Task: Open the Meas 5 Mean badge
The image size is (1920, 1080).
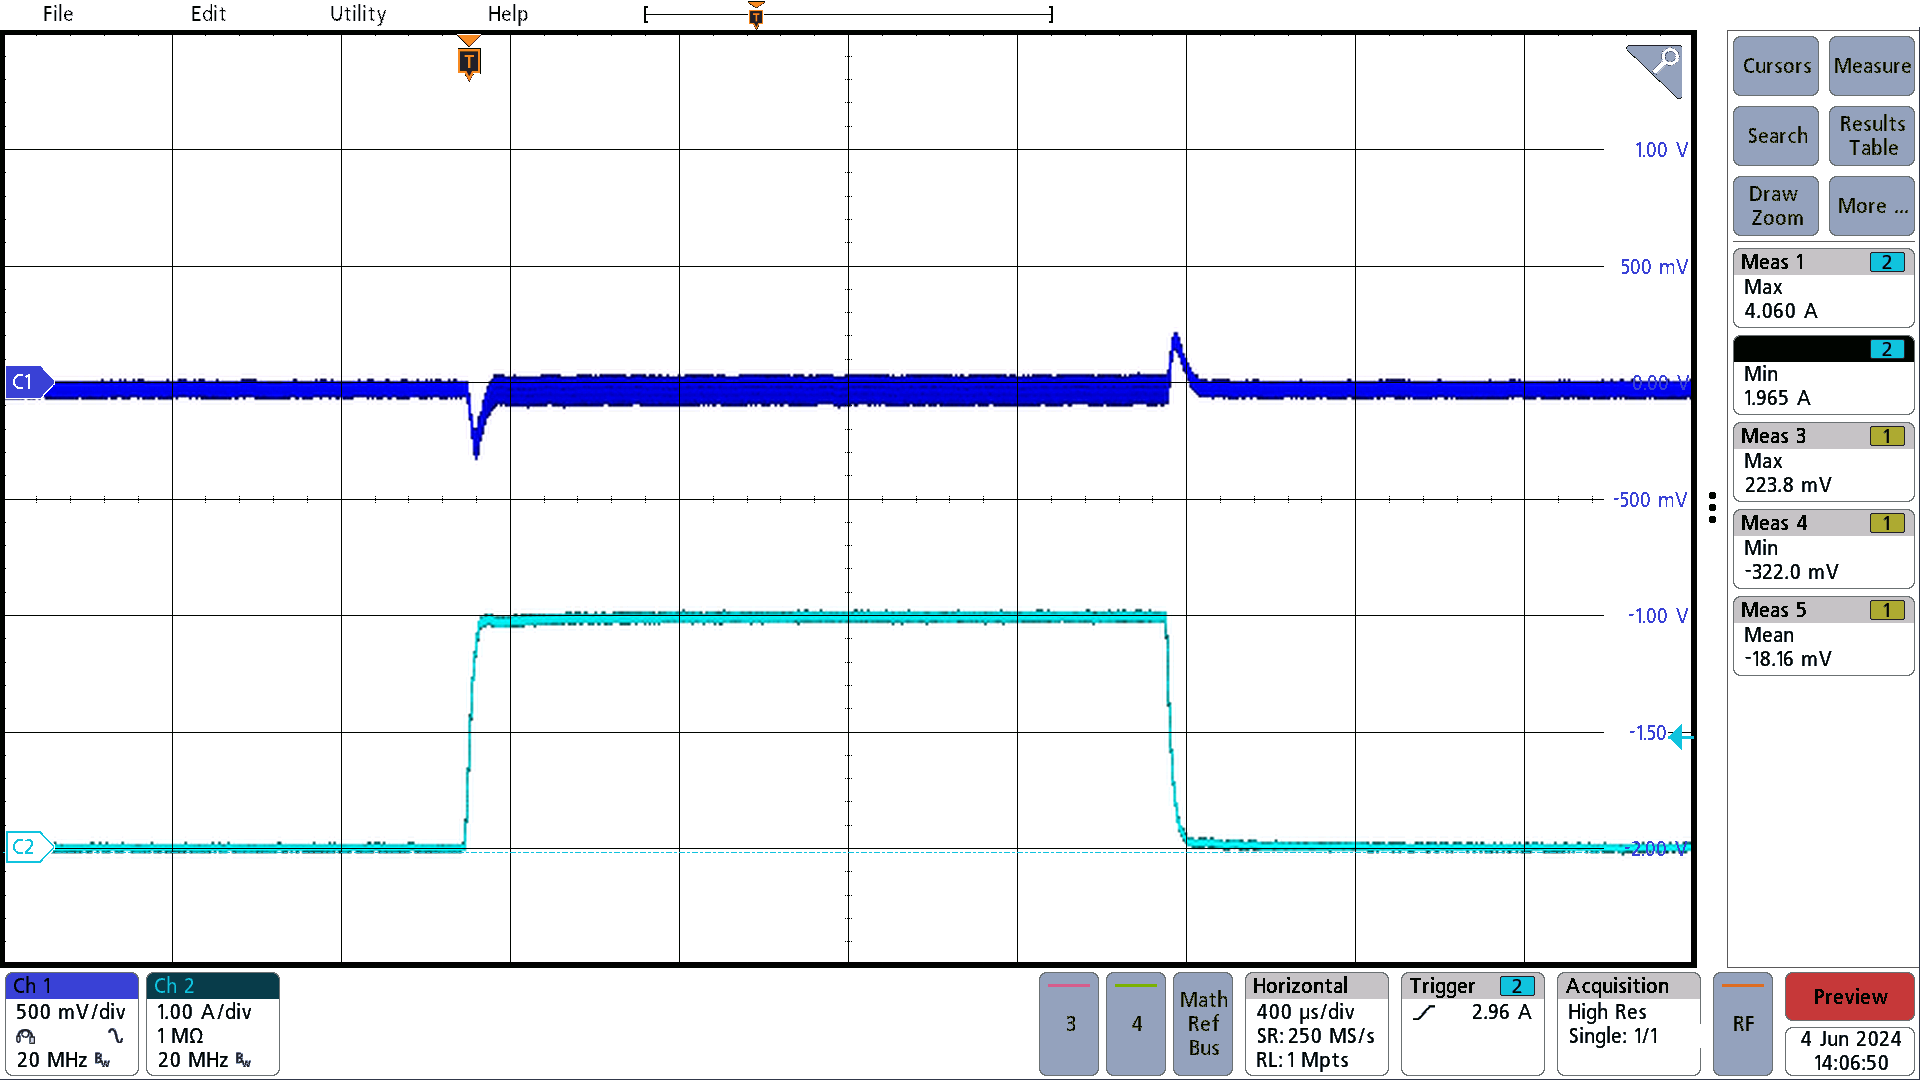Action: [x=1824, y=635]
